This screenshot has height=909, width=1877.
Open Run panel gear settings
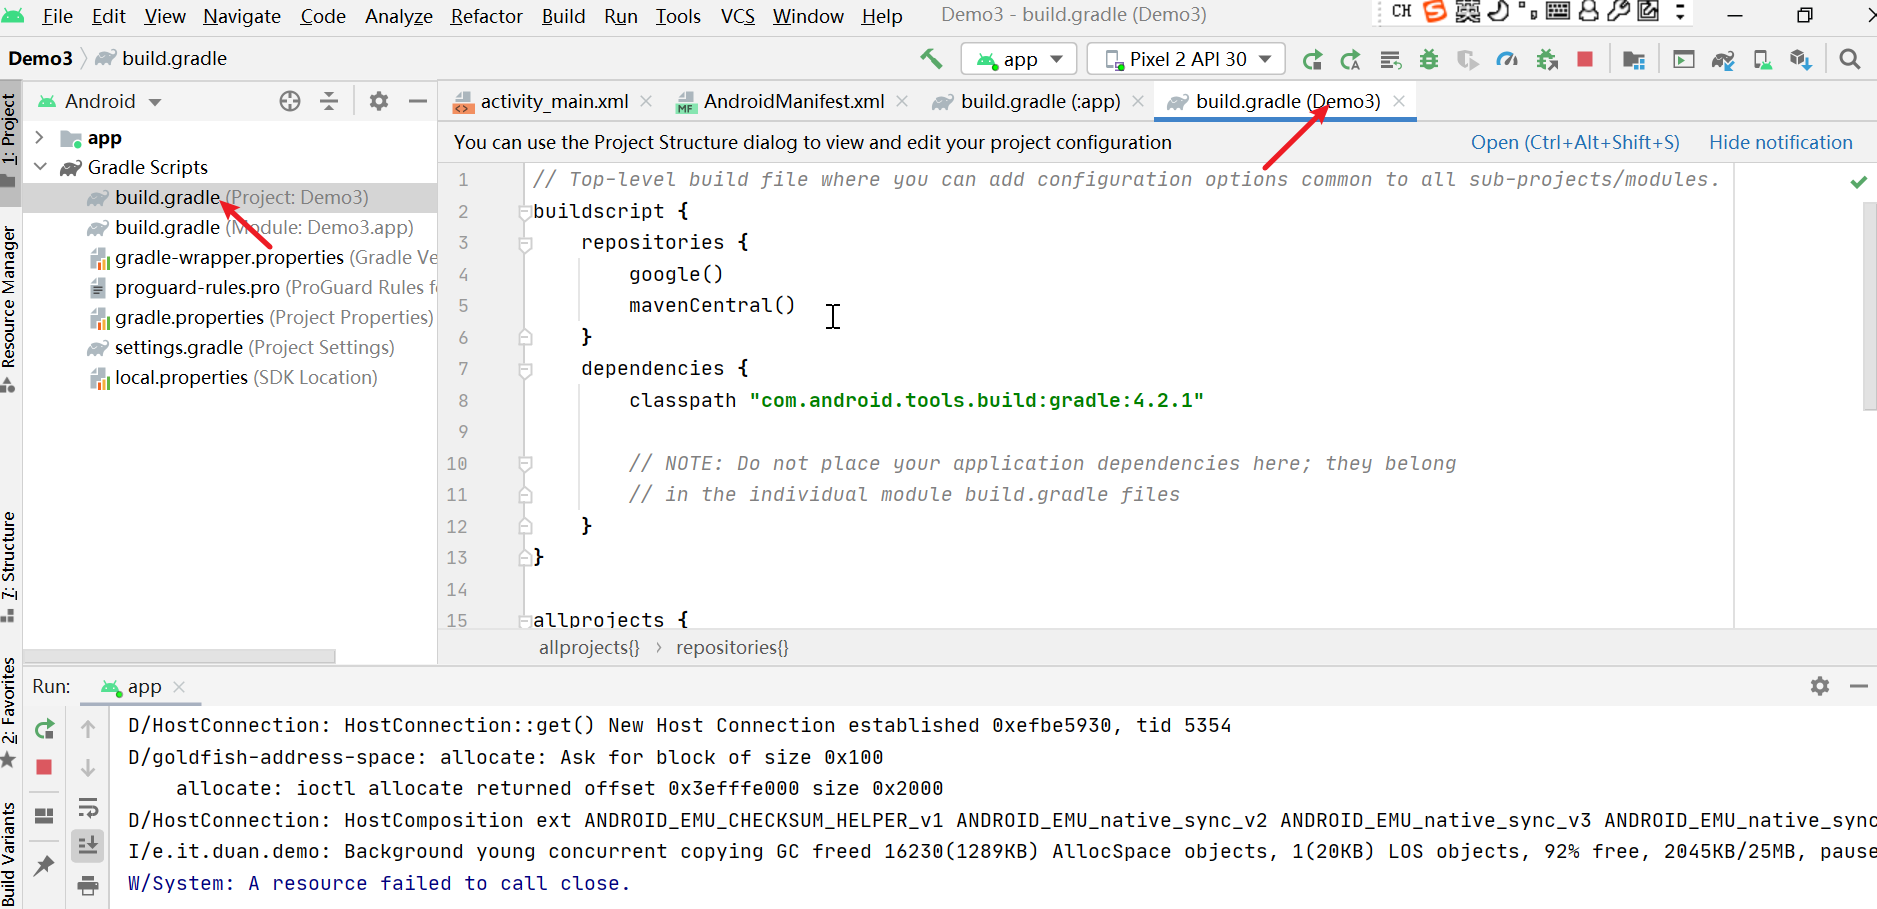1820,686
